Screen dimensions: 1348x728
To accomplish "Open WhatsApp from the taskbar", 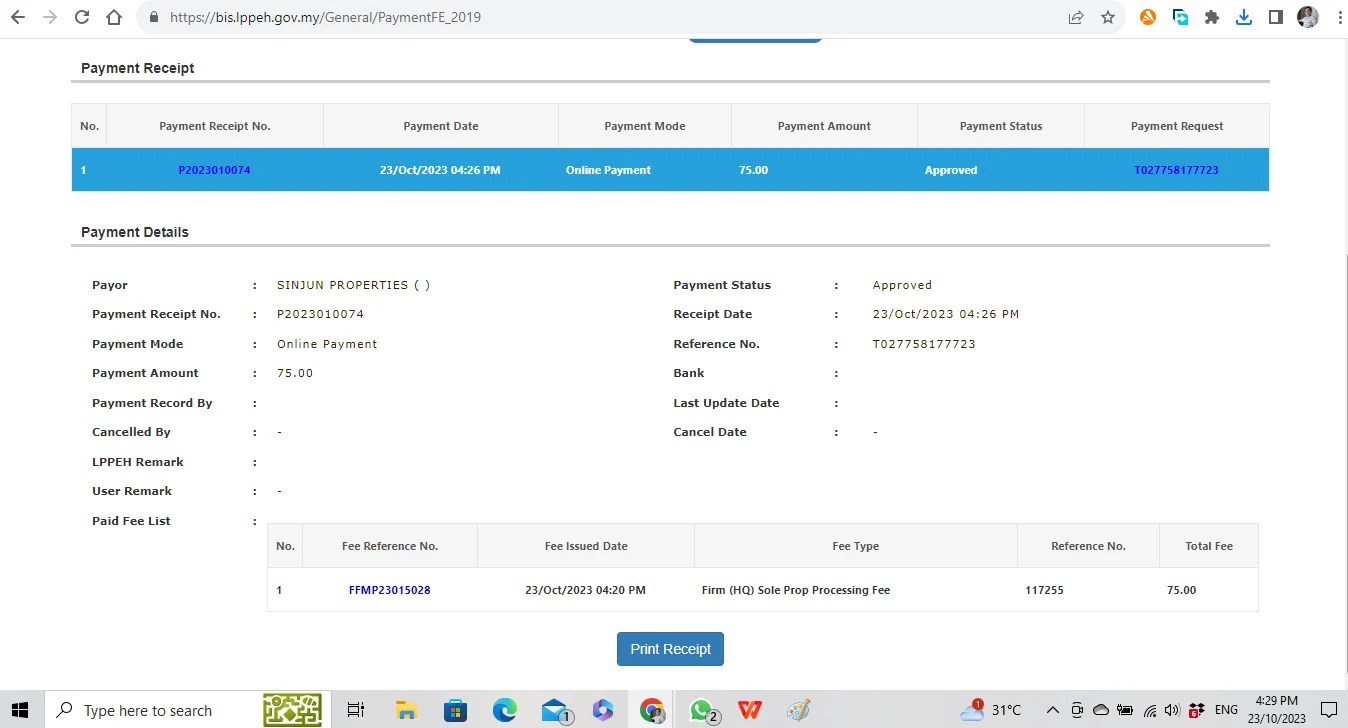I will coord(703,710).
